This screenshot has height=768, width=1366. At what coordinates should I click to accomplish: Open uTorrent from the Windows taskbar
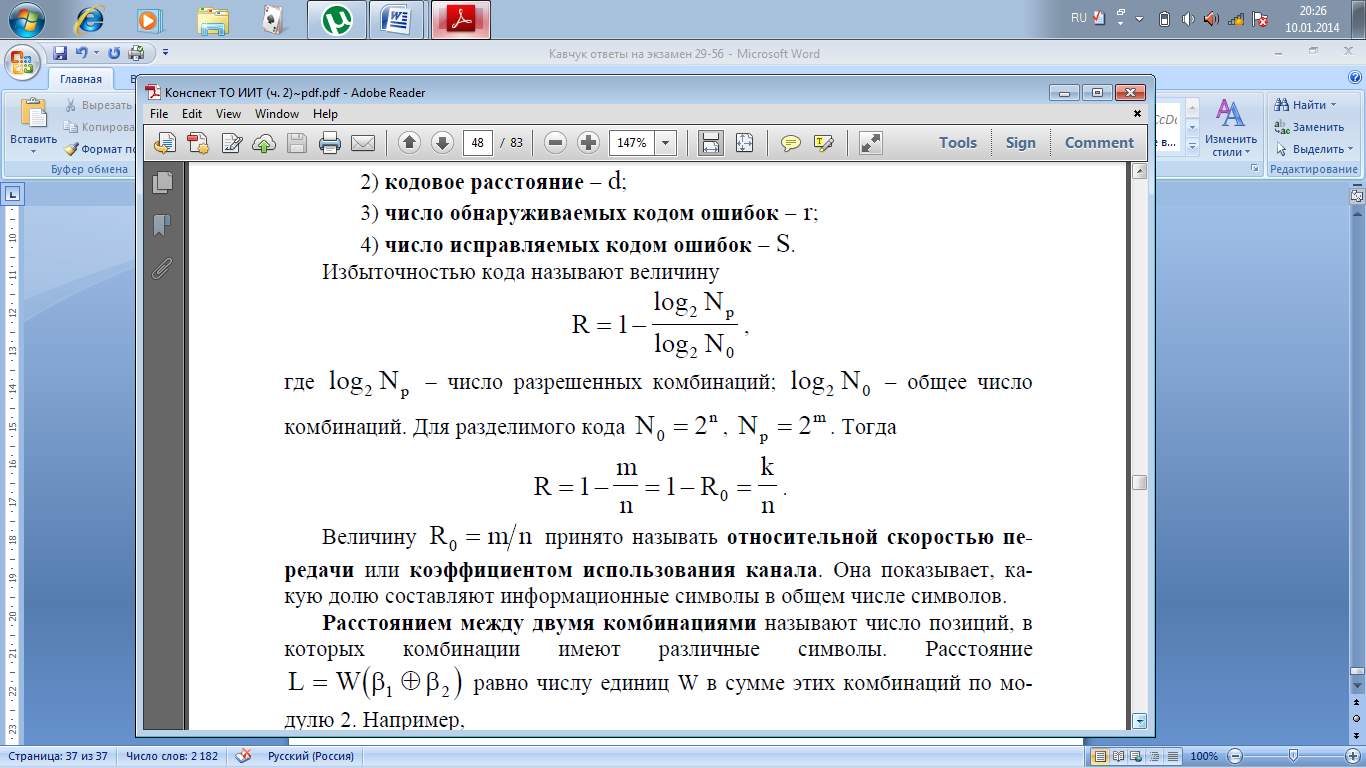336,19
